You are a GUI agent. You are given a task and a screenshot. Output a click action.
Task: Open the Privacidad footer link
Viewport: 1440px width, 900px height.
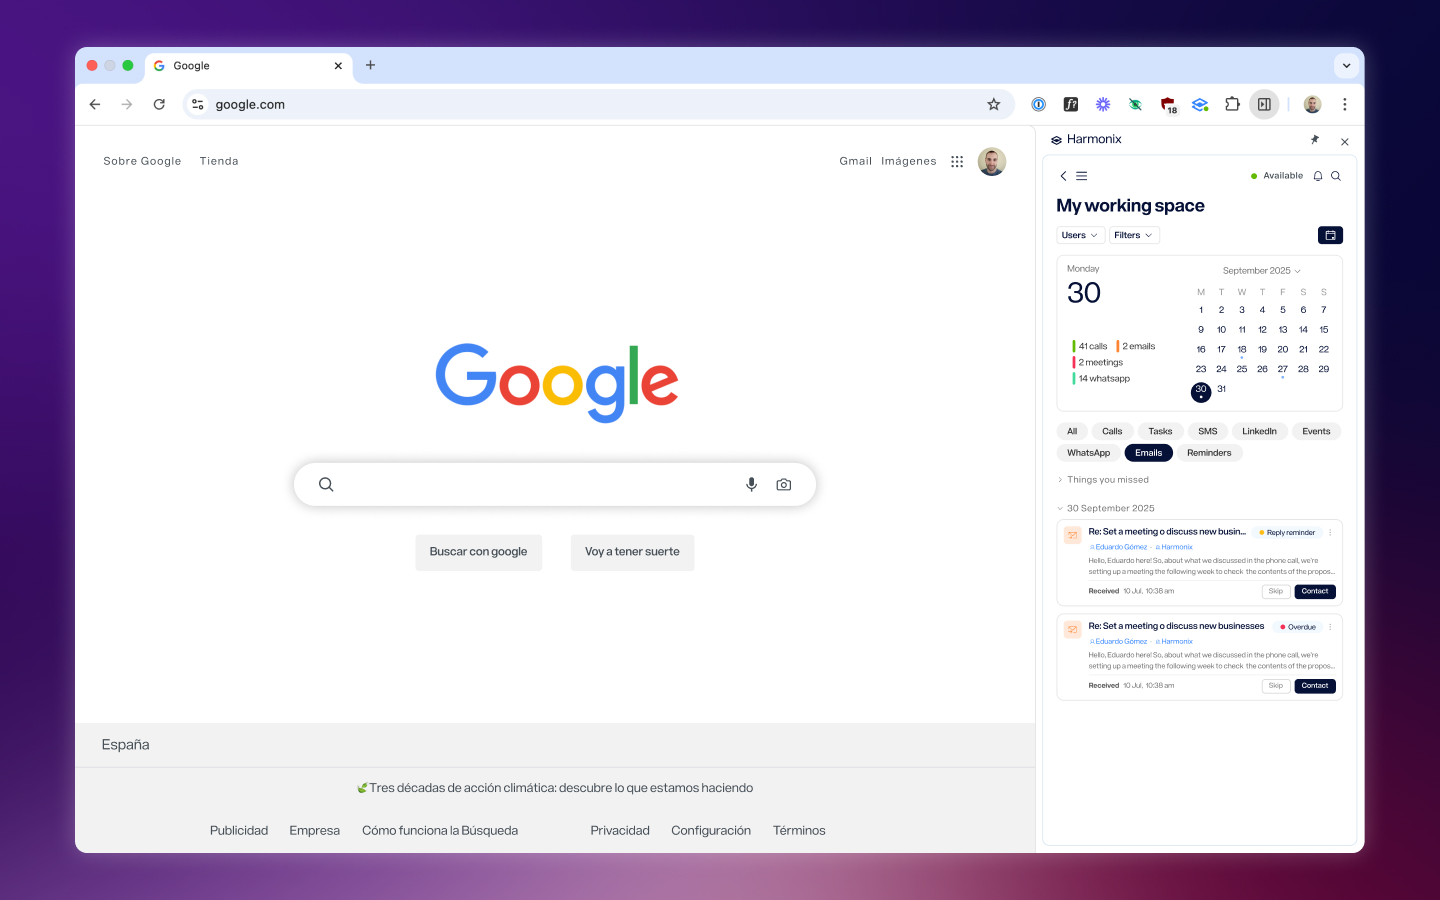(620, 830)
